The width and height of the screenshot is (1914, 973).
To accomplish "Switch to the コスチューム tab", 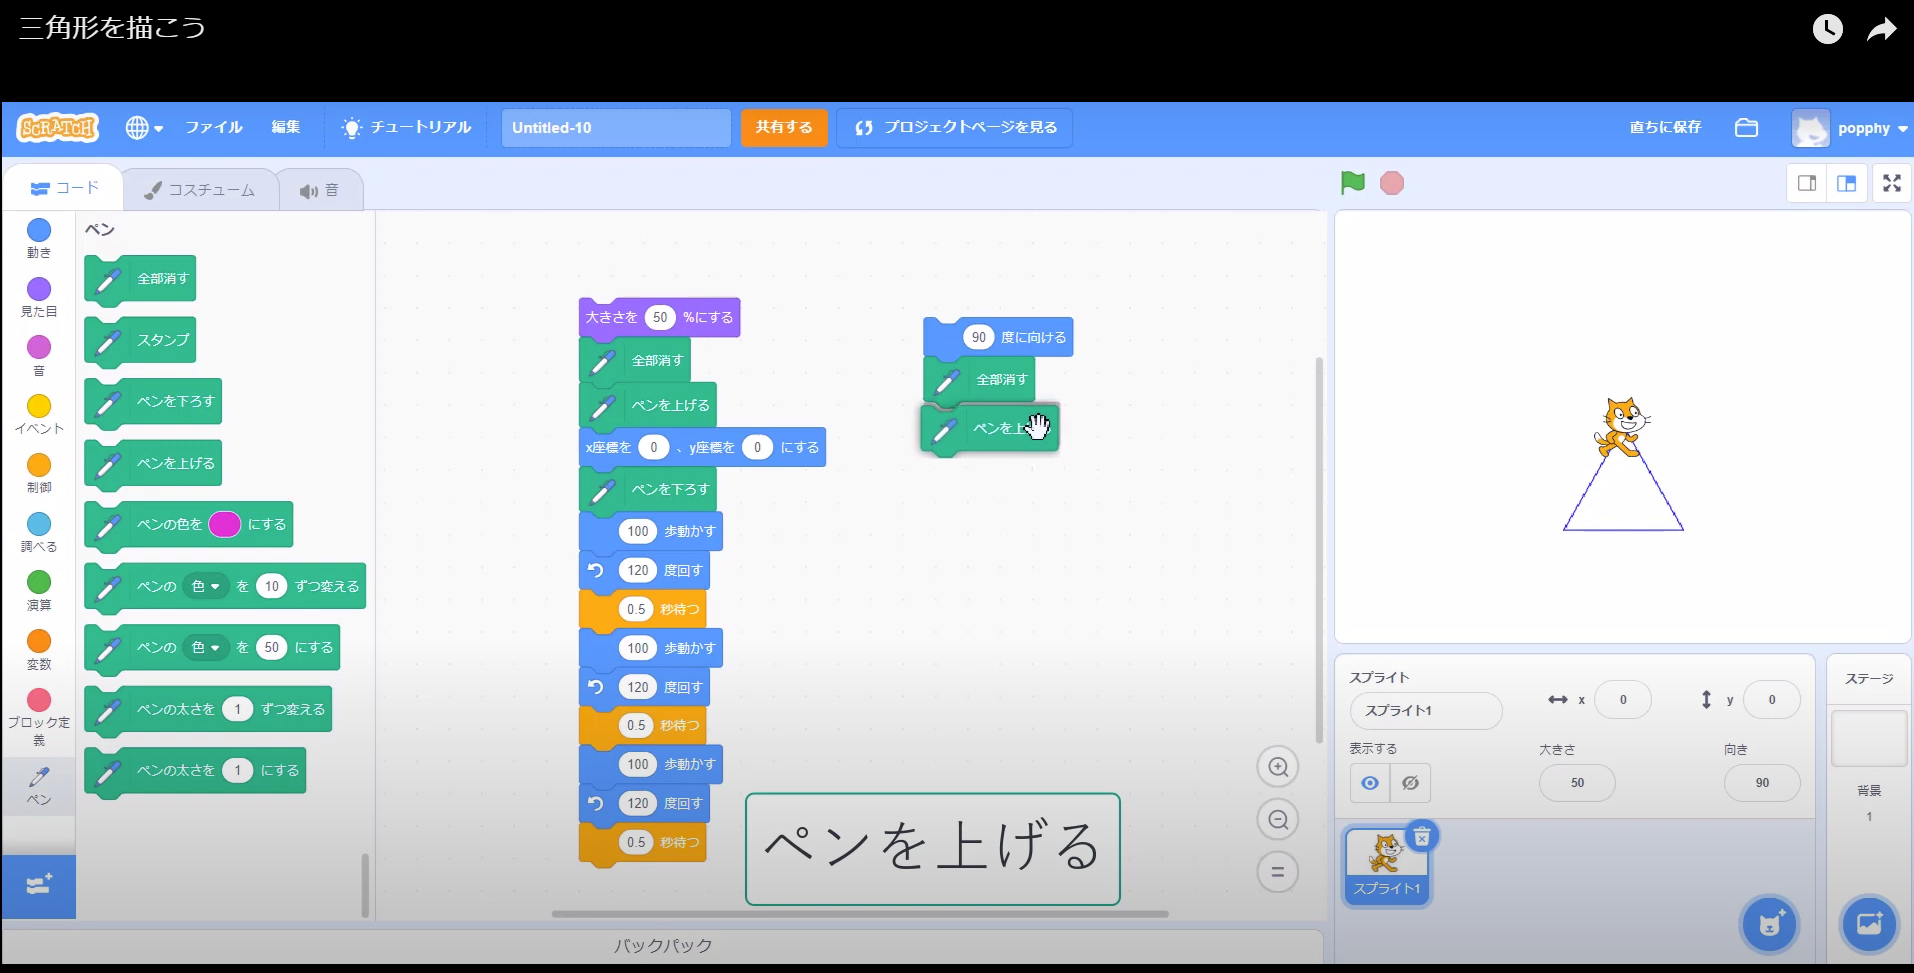I will 200,188.
